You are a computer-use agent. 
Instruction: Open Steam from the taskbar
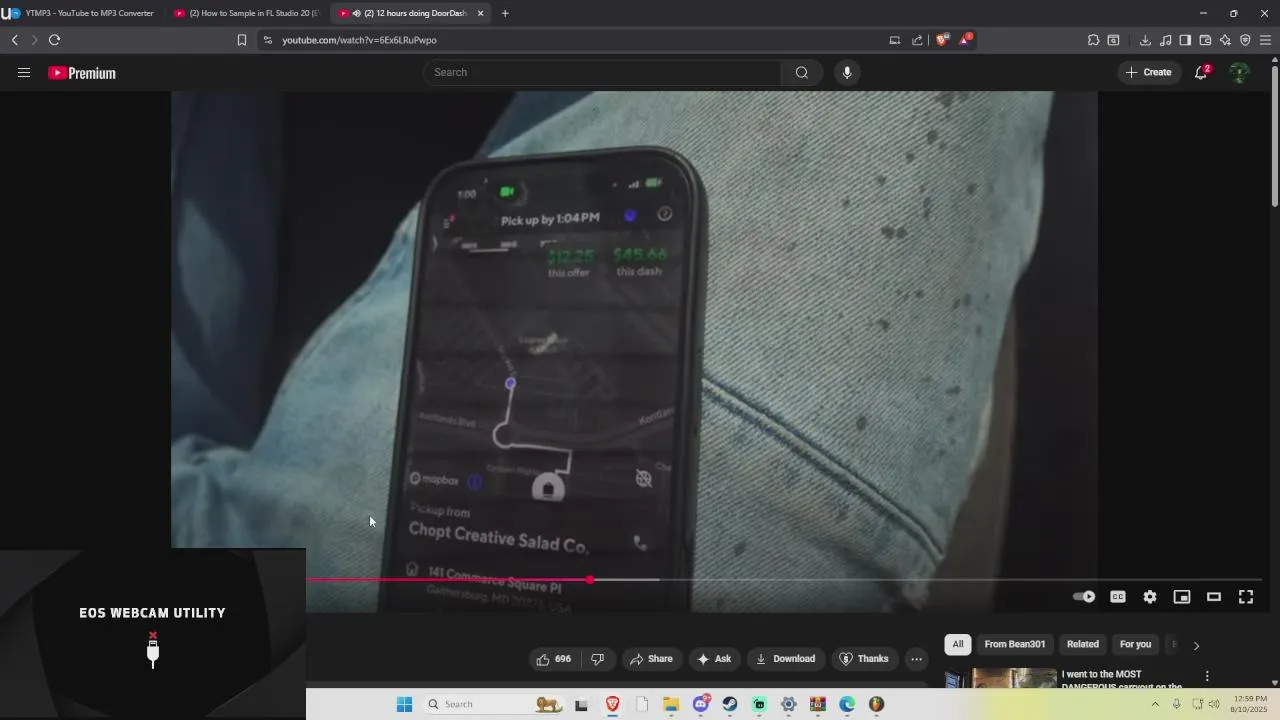(730, 704)
